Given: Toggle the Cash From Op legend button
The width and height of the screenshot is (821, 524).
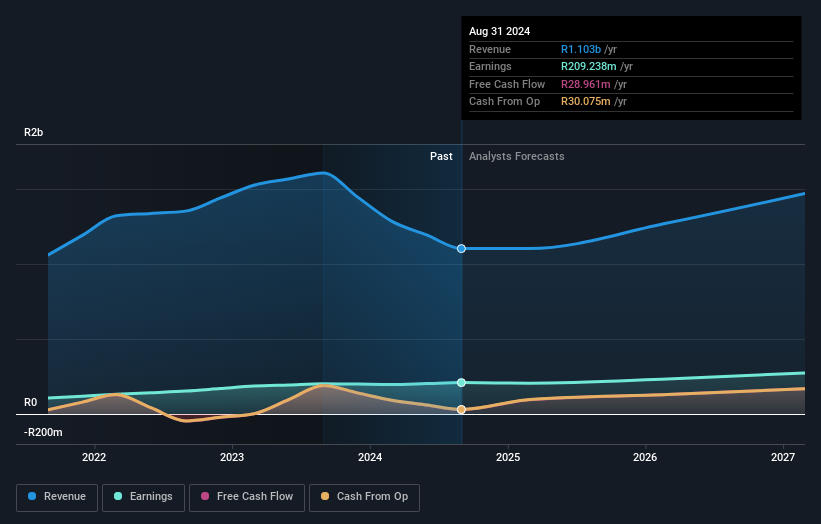Looking at the screenshot, I should pyautogui.click(x=364, y=497).
